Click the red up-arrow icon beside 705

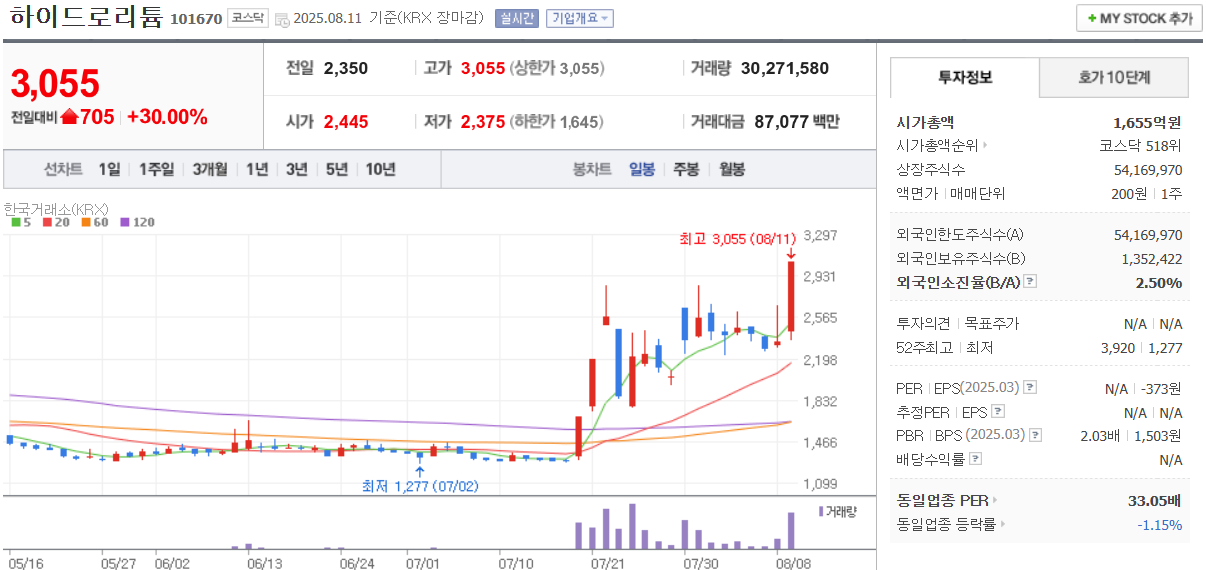[x=70, y=117]
